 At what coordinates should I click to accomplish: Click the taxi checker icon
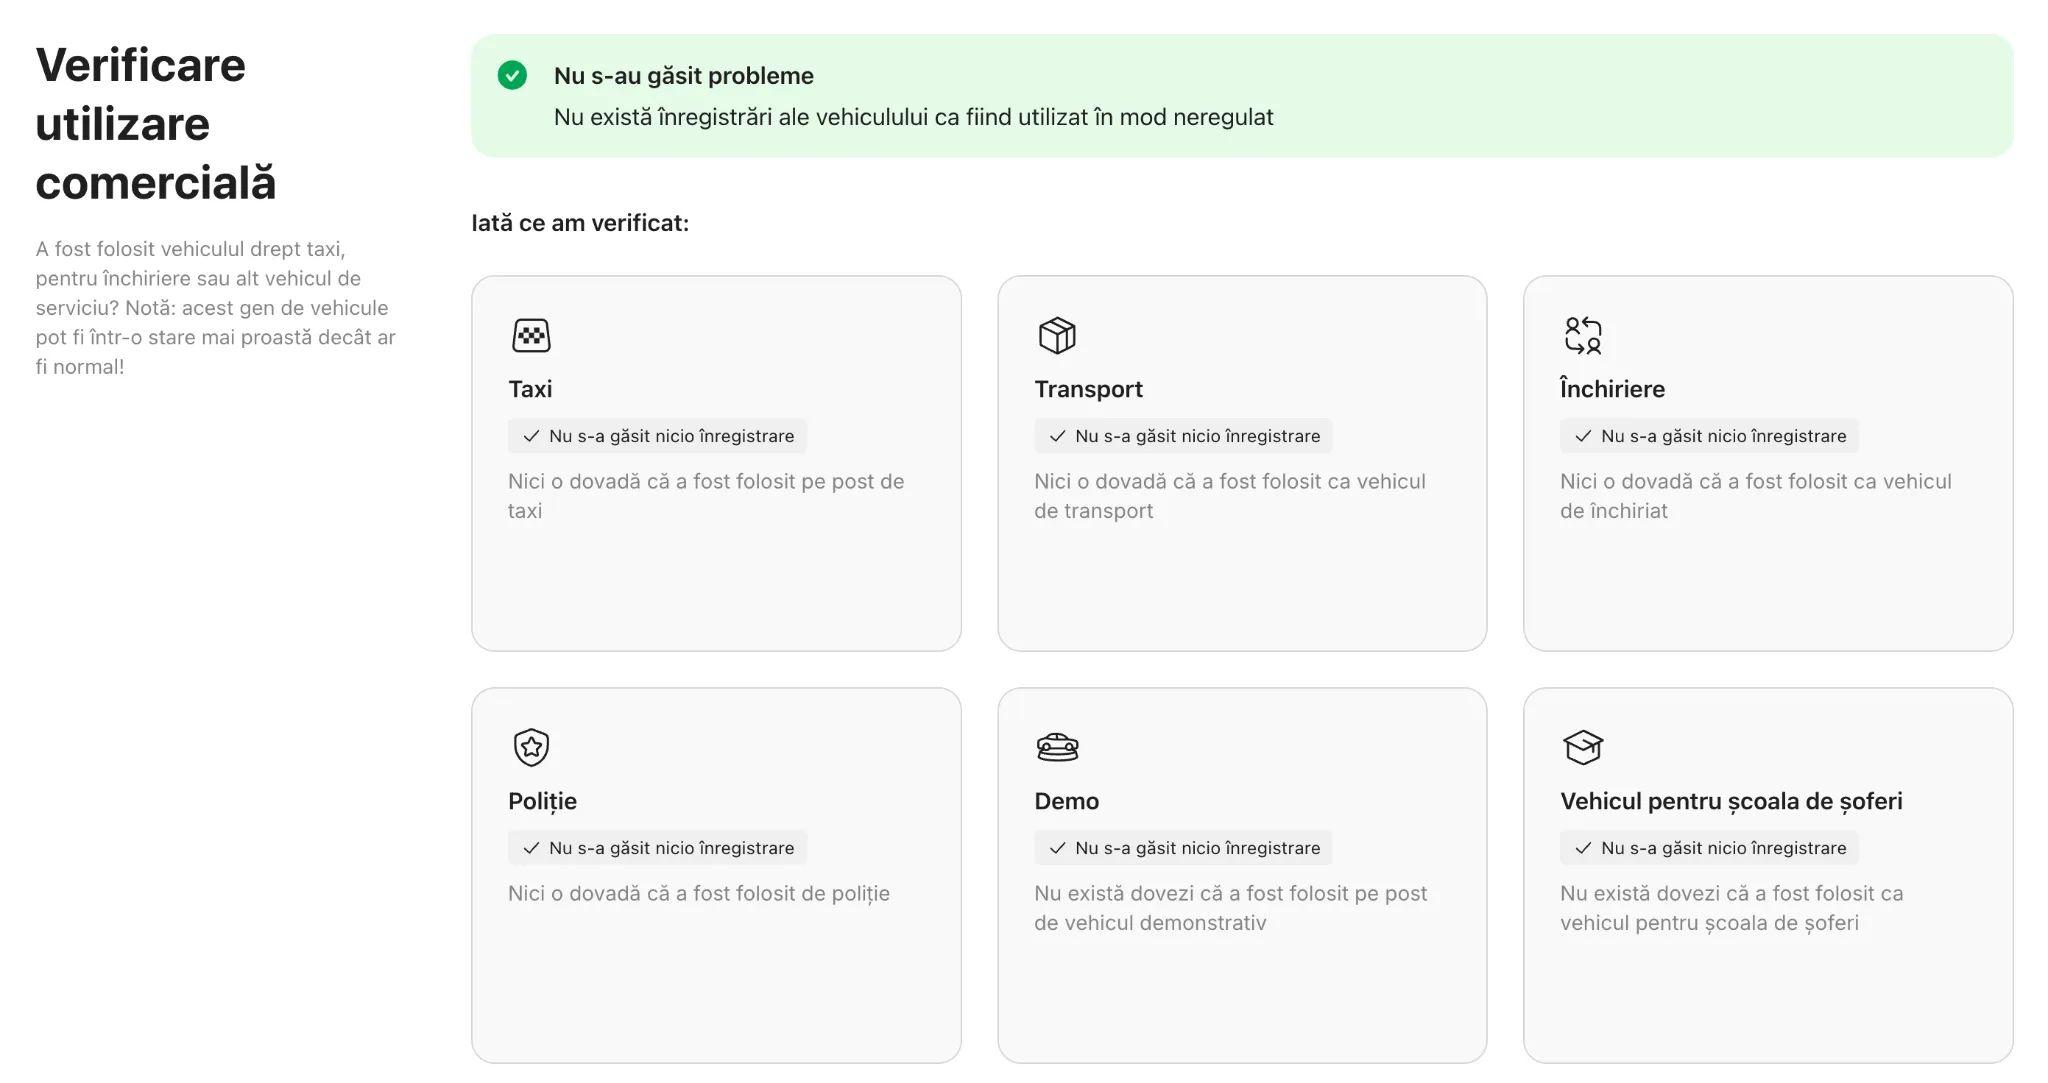(531, 335)
